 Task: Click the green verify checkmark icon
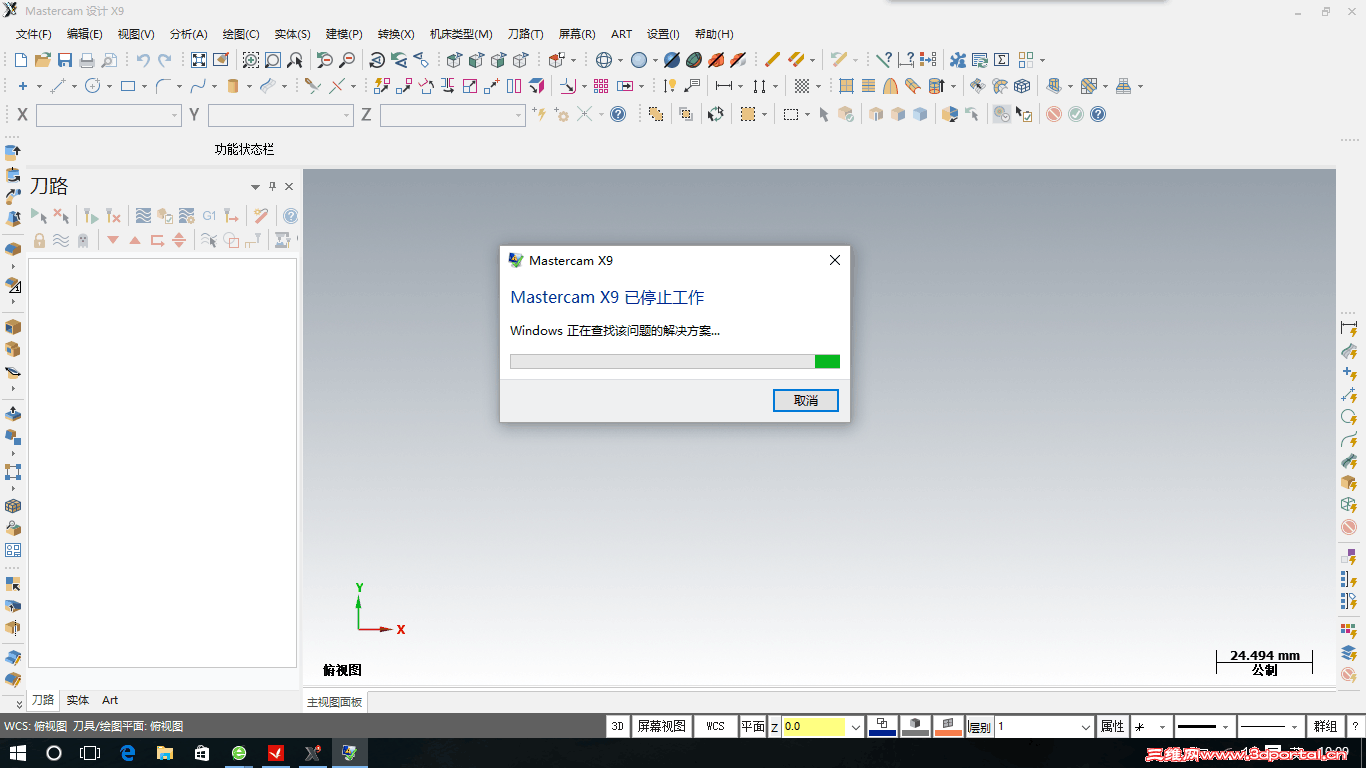click(x=1076, y=114)
